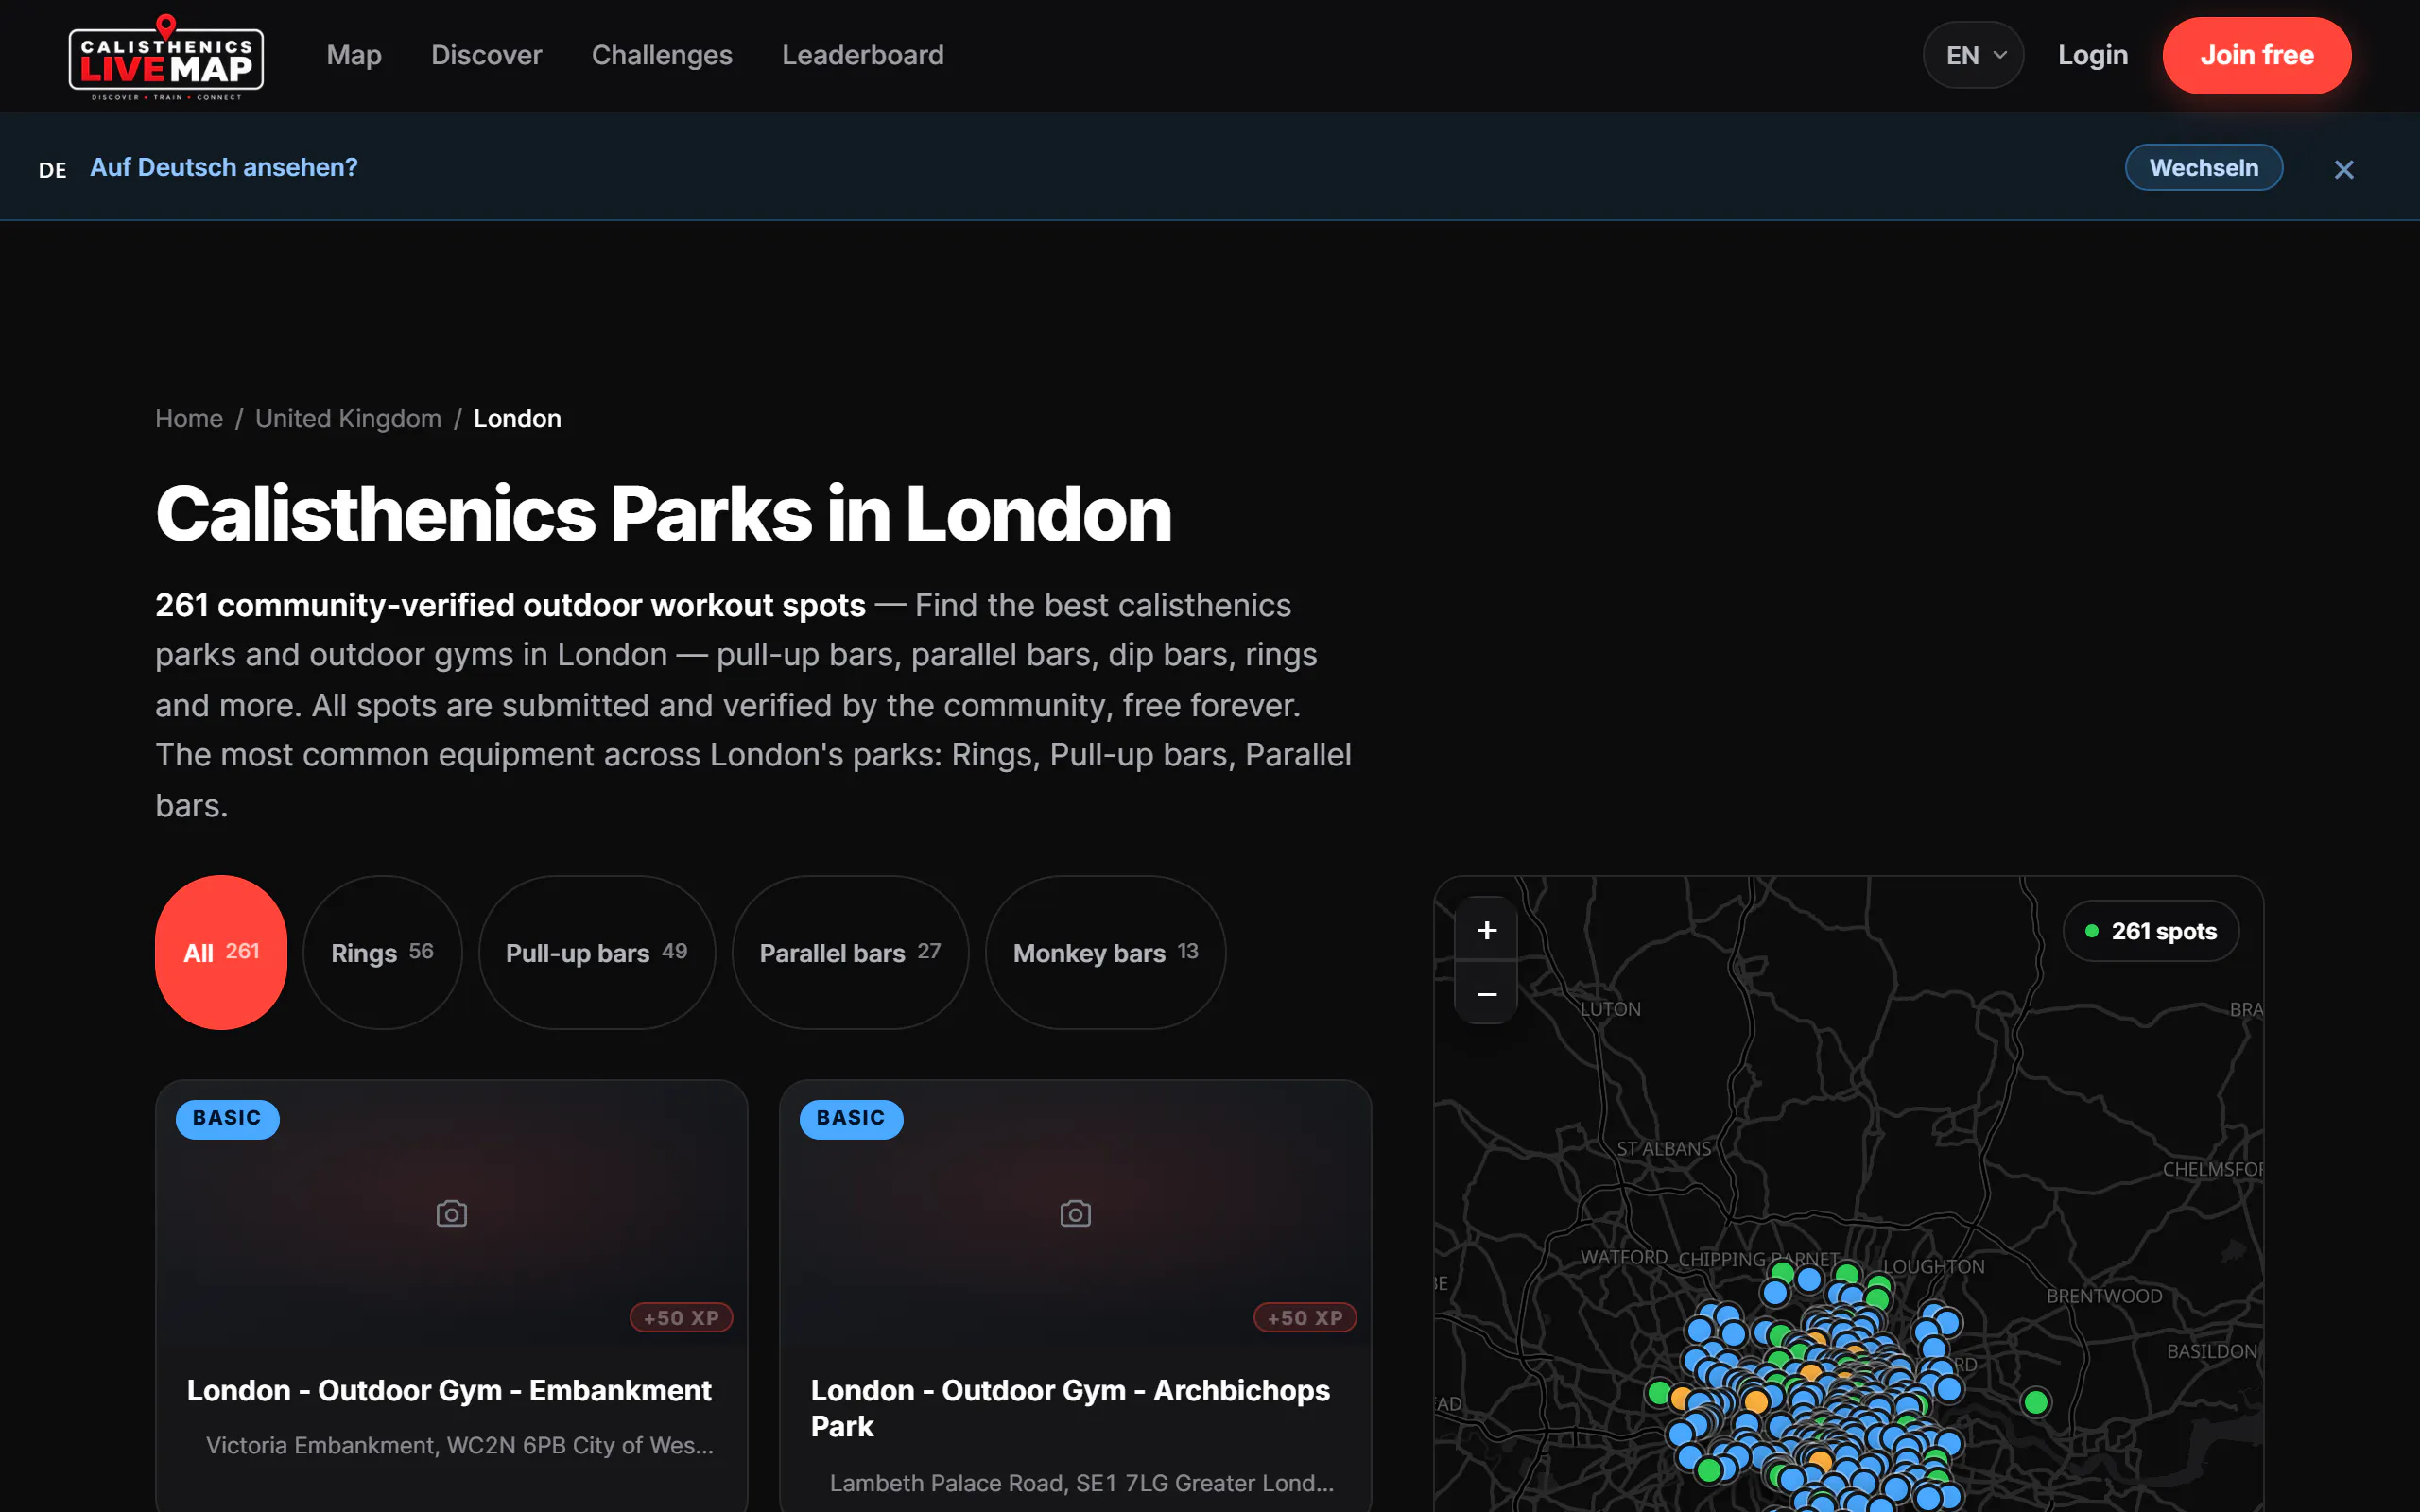2420x1512 pixels.
Task: Open the Map nav item
Action: [354, 55]
